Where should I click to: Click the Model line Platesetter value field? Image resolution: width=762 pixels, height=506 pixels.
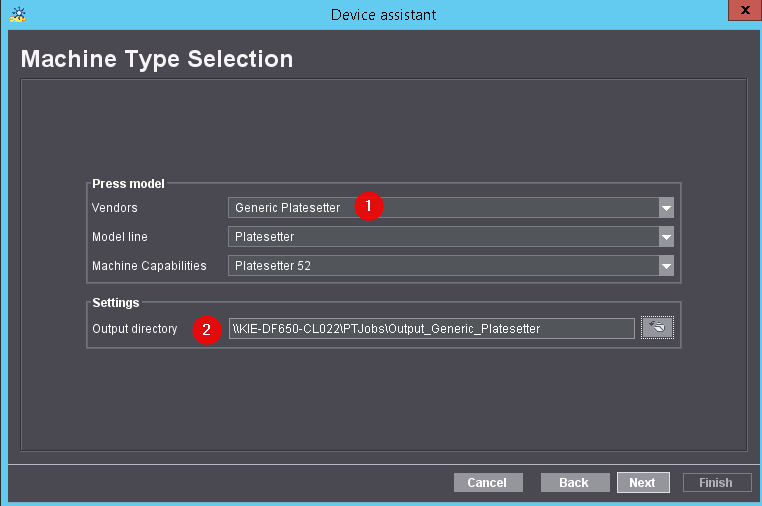[440, 237]
